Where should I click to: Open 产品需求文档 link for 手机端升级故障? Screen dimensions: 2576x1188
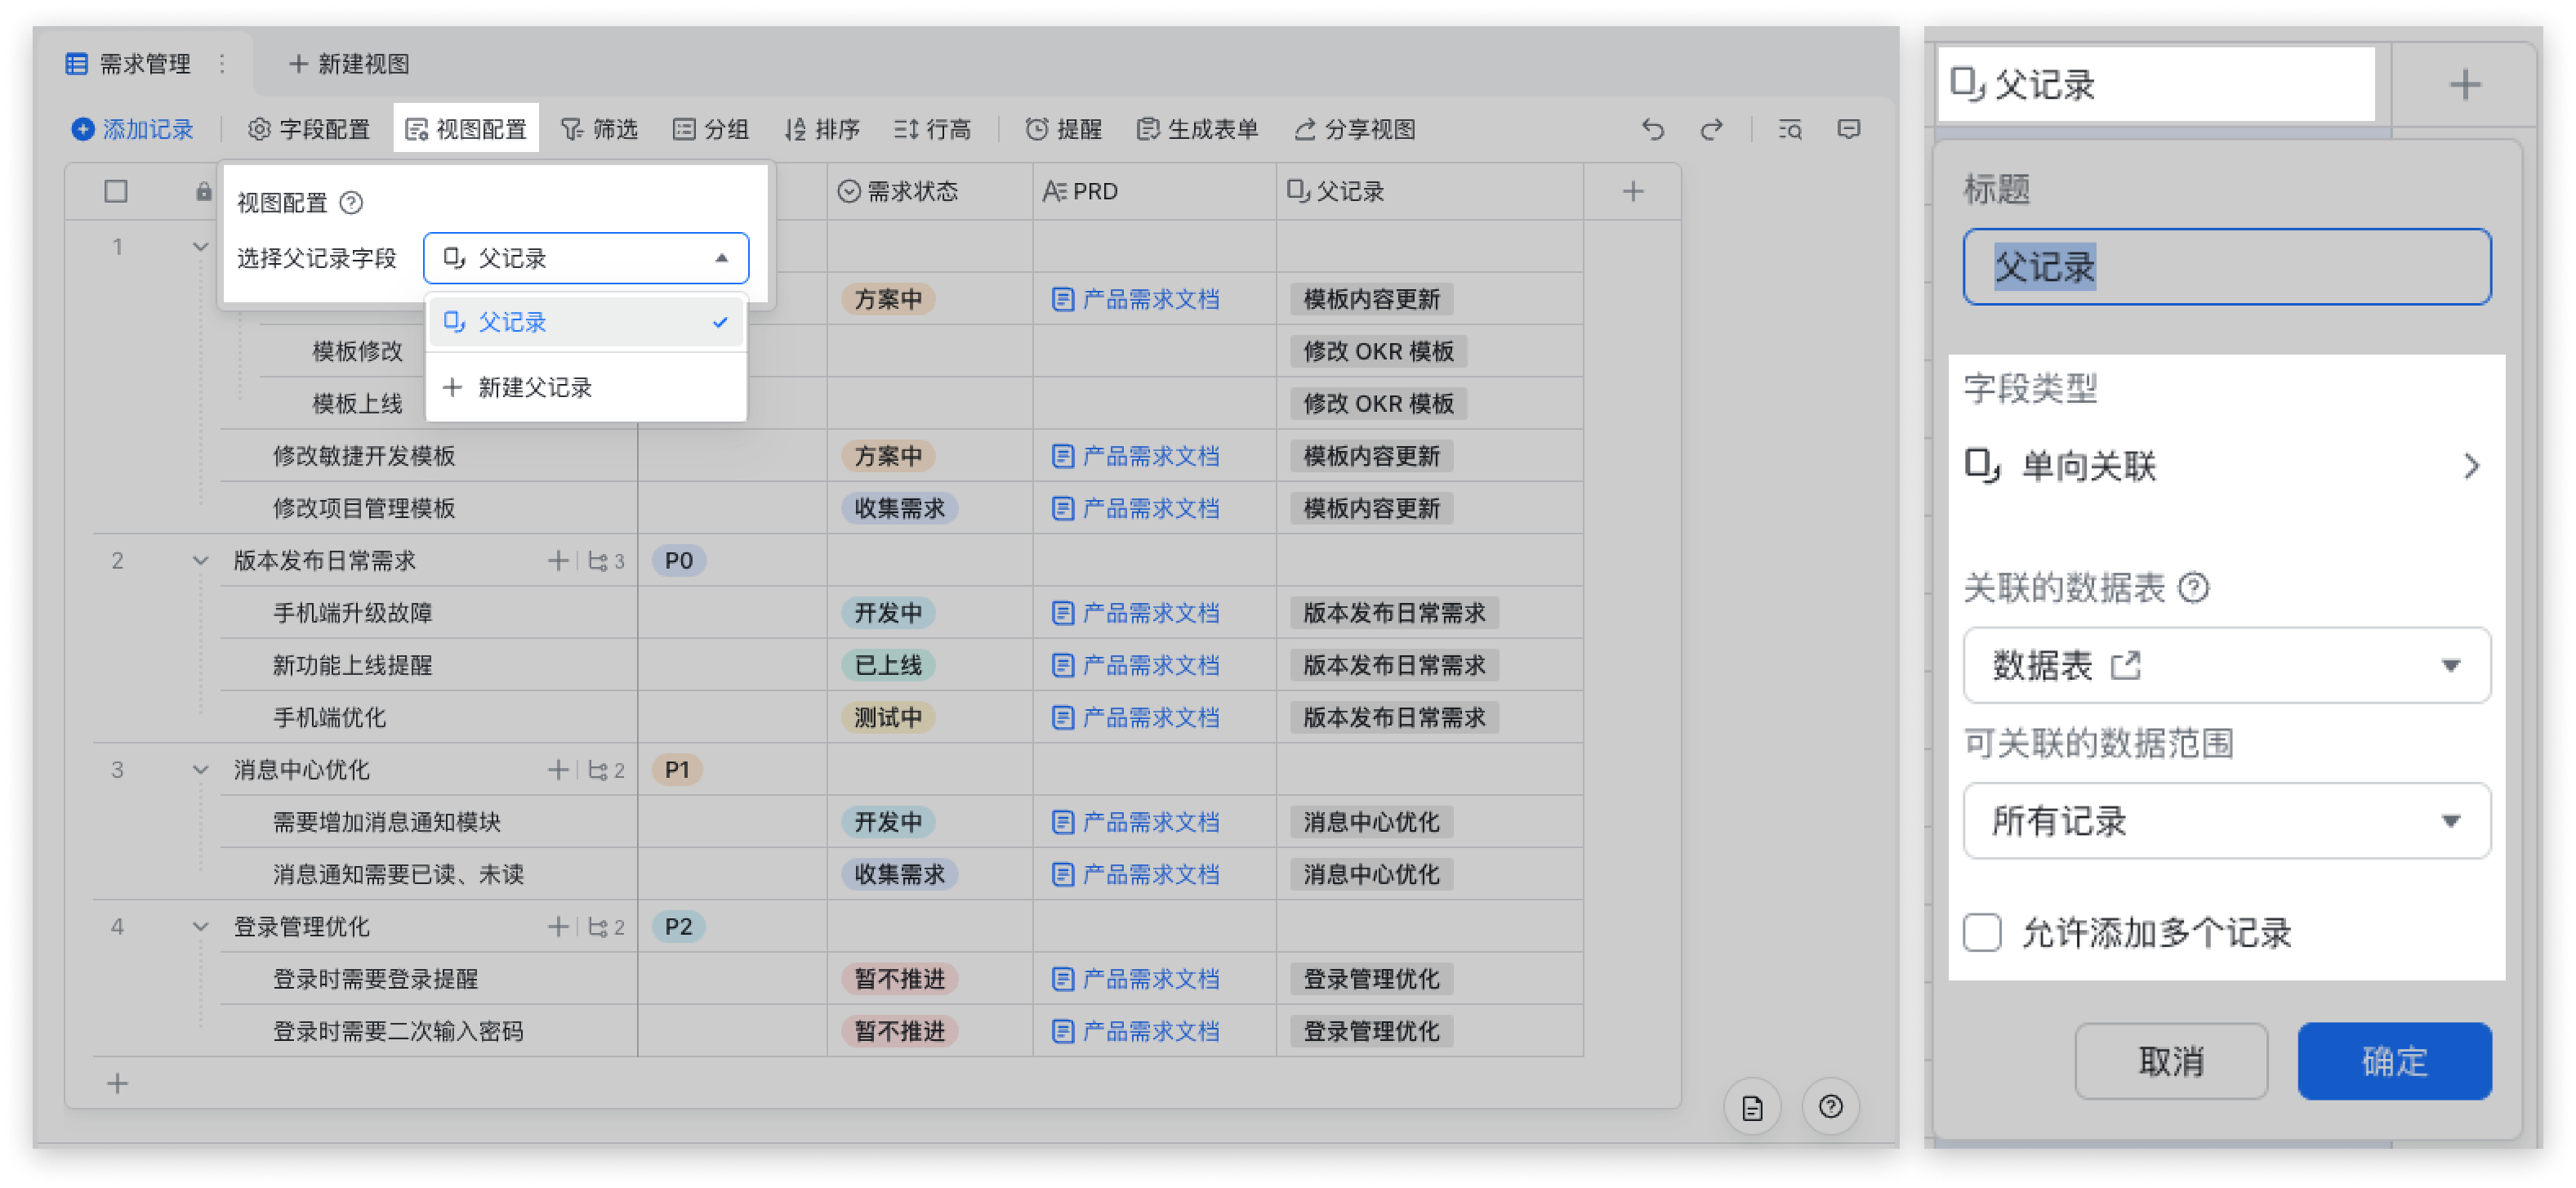pos(1136,613)
